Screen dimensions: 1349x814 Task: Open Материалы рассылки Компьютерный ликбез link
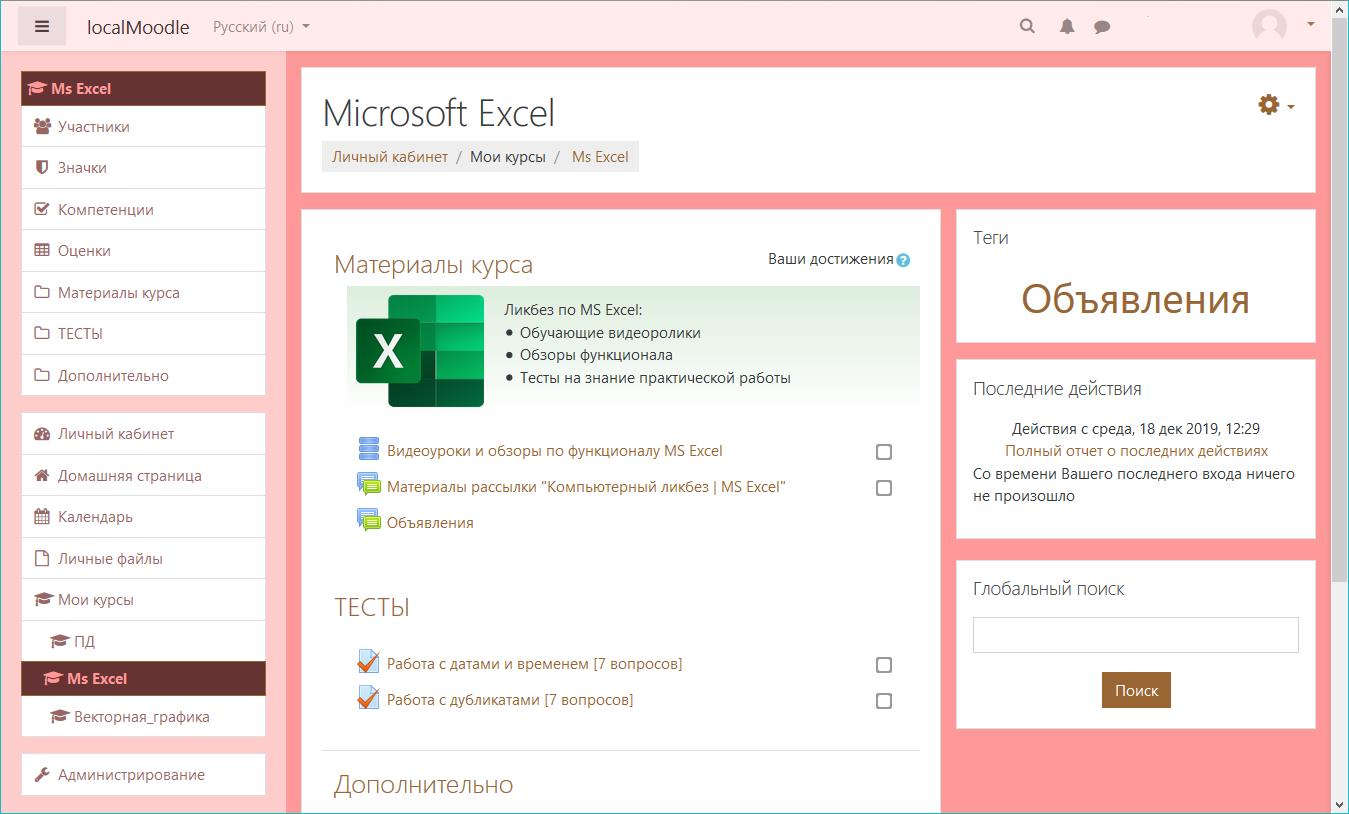click(586, 487)
